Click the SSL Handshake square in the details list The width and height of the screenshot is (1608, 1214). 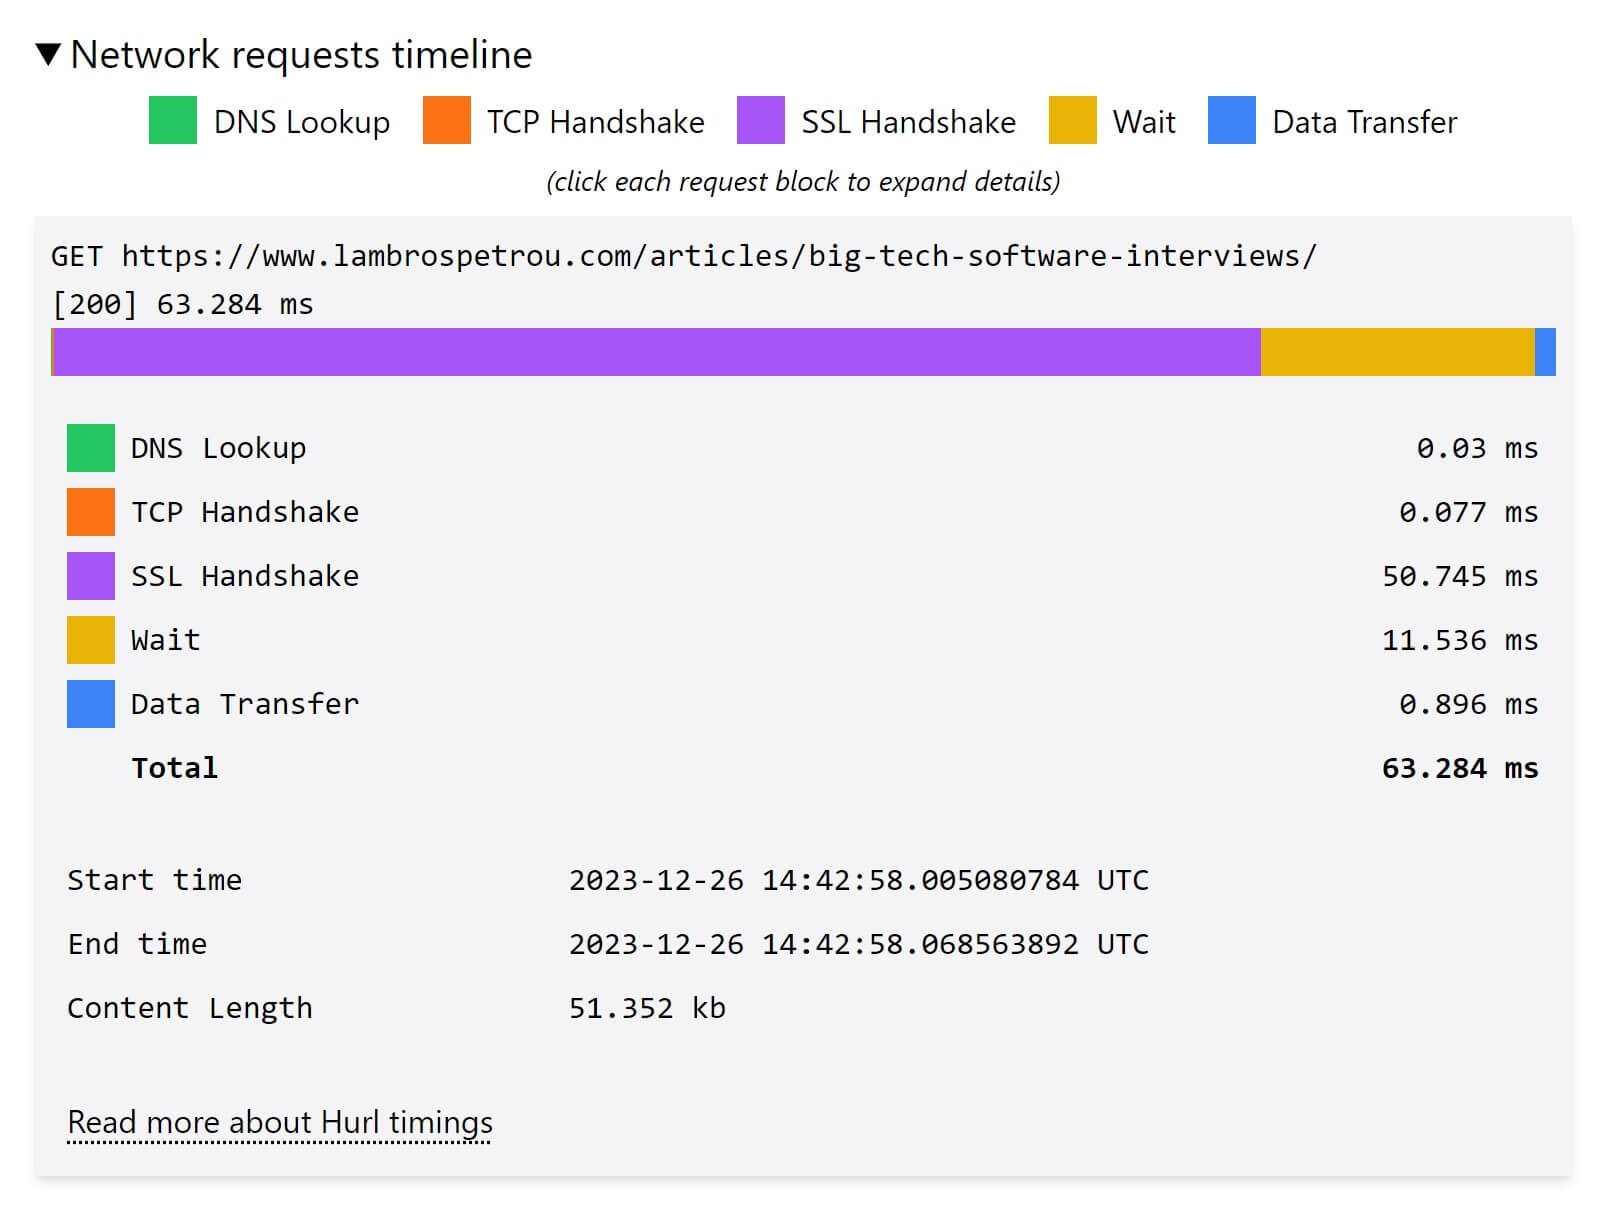(x=89, y=576)
